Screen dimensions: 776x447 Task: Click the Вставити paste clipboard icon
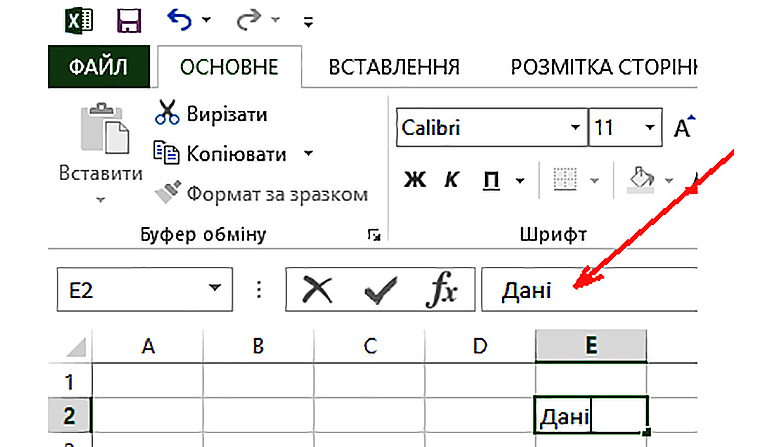click(104, 129)
